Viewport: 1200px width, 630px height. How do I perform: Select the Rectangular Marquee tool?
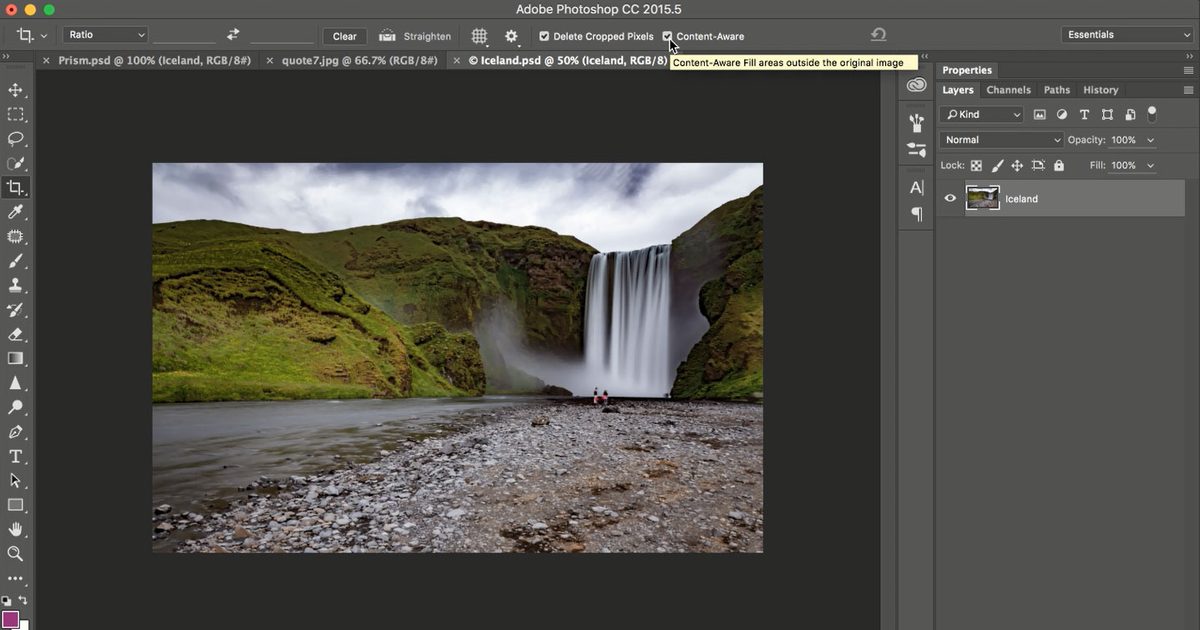click(15, 115)
